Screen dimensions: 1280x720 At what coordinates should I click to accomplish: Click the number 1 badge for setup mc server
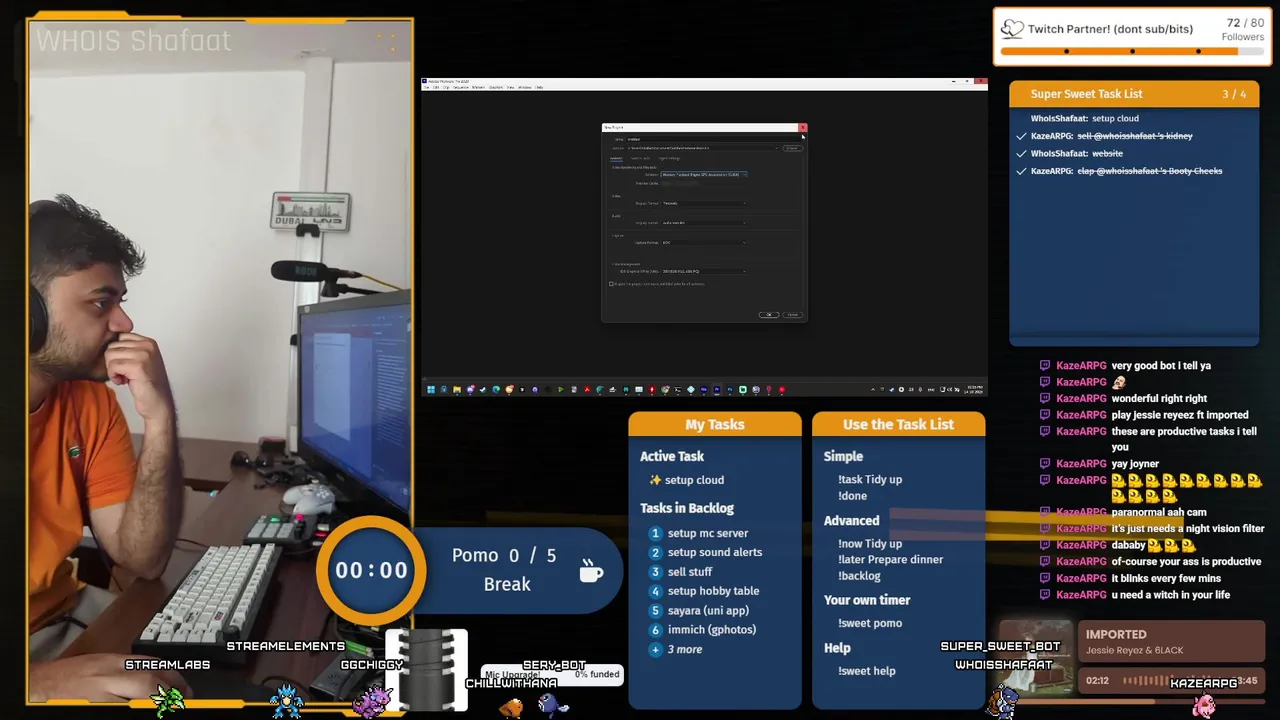coord(655,533)
